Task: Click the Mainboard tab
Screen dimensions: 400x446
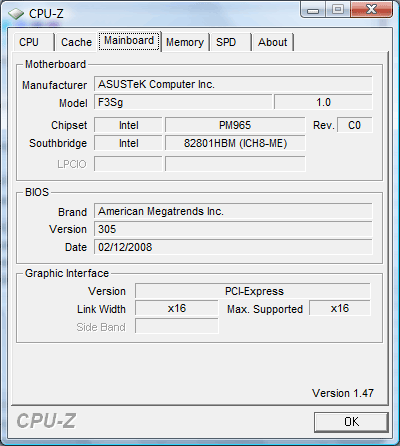Action: pos(129,41)
